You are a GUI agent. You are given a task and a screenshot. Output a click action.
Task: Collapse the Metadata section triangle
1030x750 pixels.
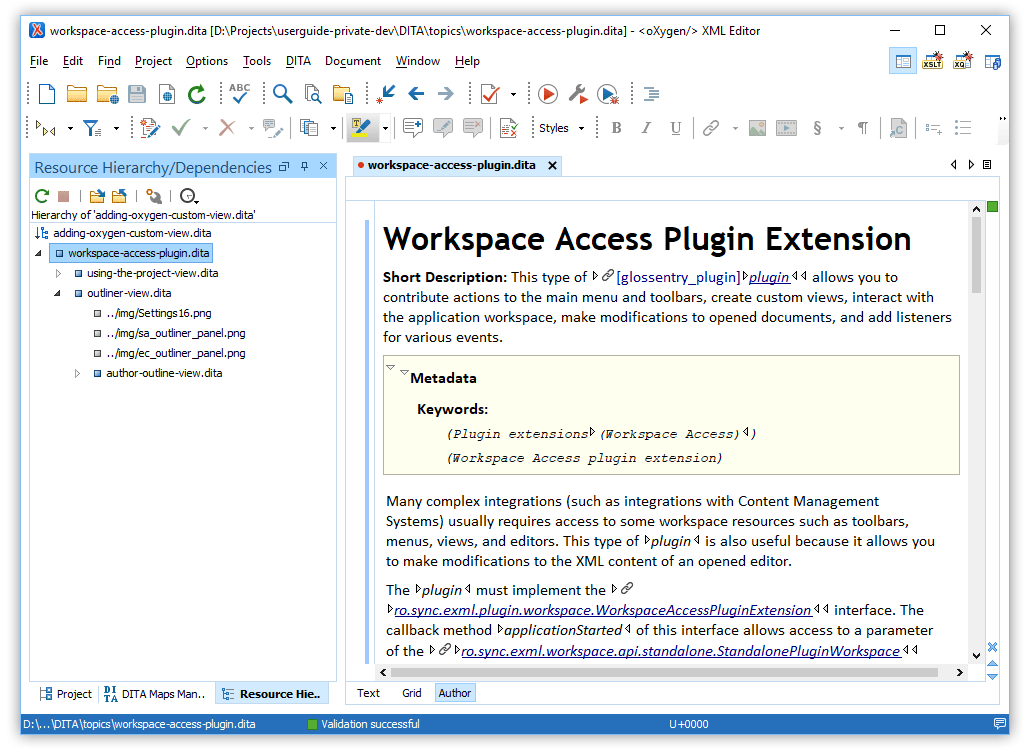tap(404, 372)
